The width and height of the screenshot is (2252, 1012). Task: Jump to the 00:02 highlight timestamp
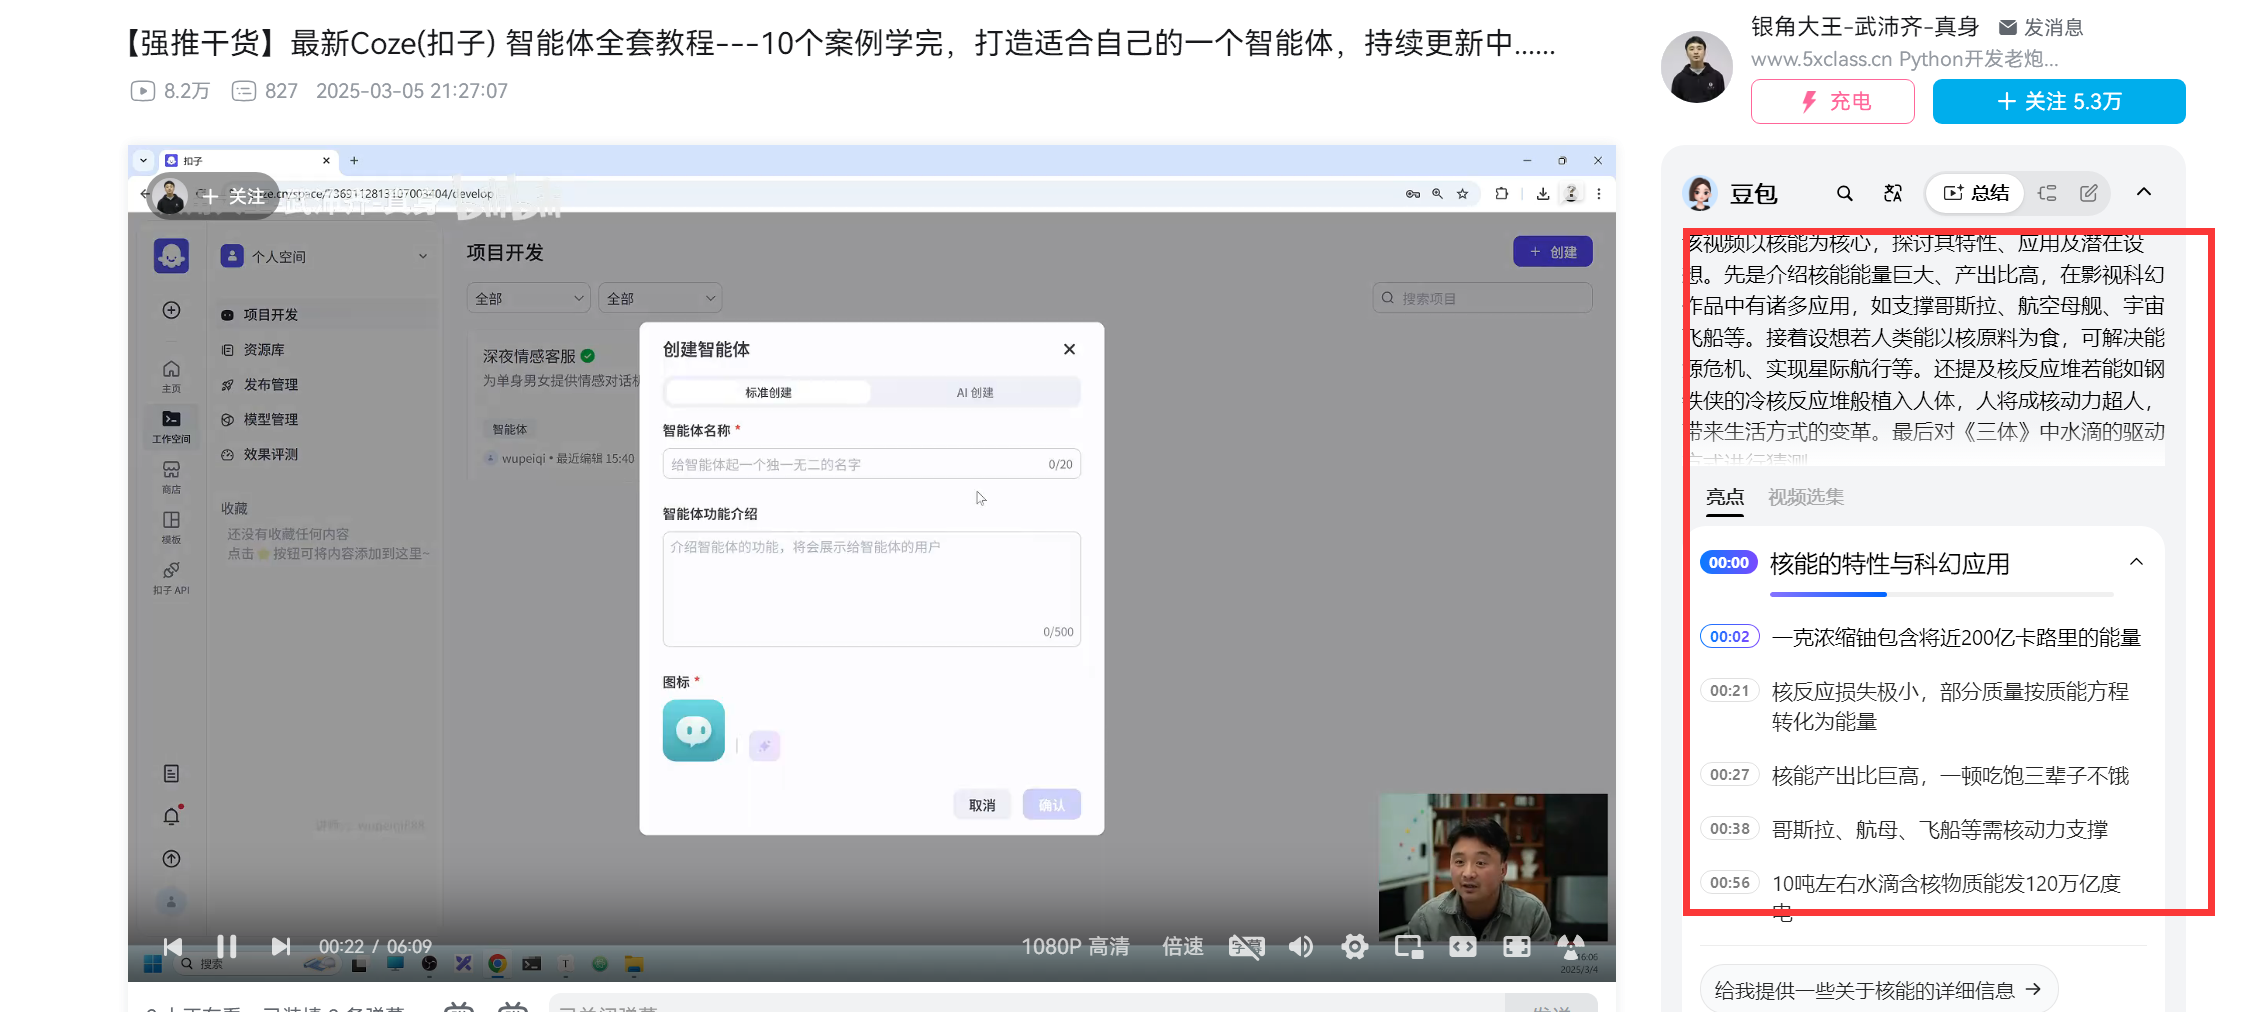pyautogui.click(x=1729, y=637)
